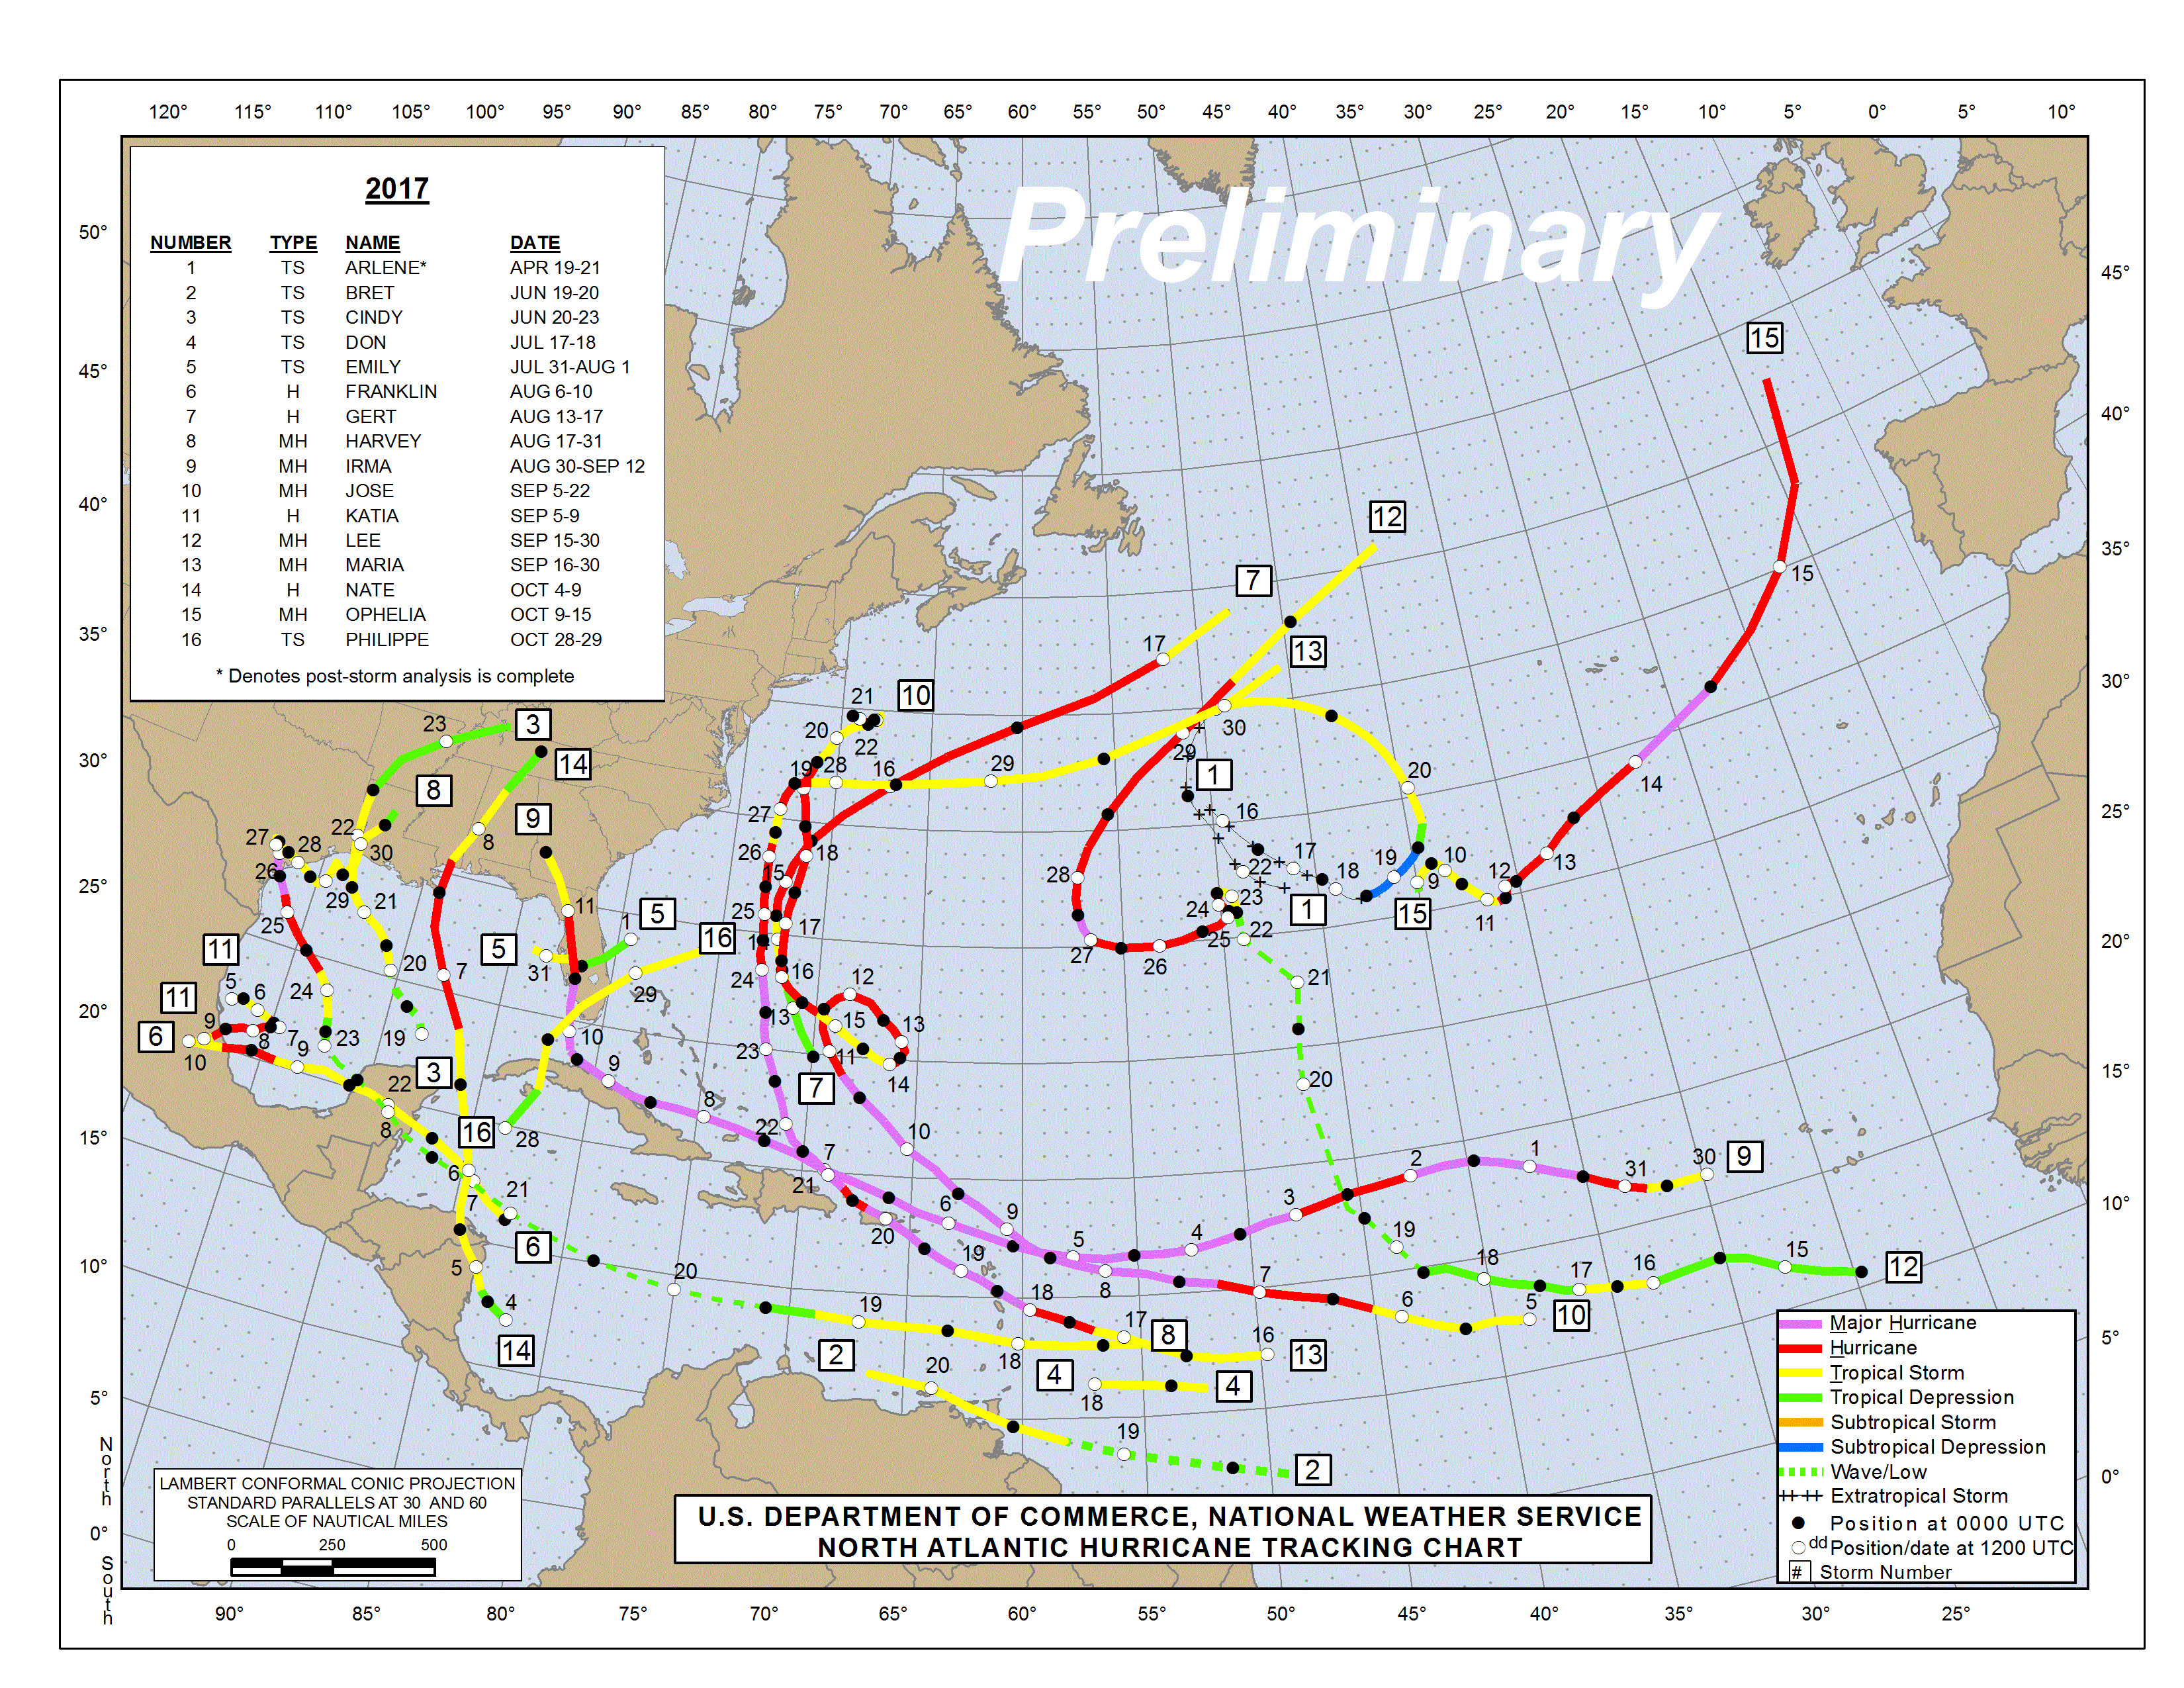Click the yellow Tropical Storm legend line
Image resolution: width=2184 pixels, height=1688 pixels.
point(1801,1373)
